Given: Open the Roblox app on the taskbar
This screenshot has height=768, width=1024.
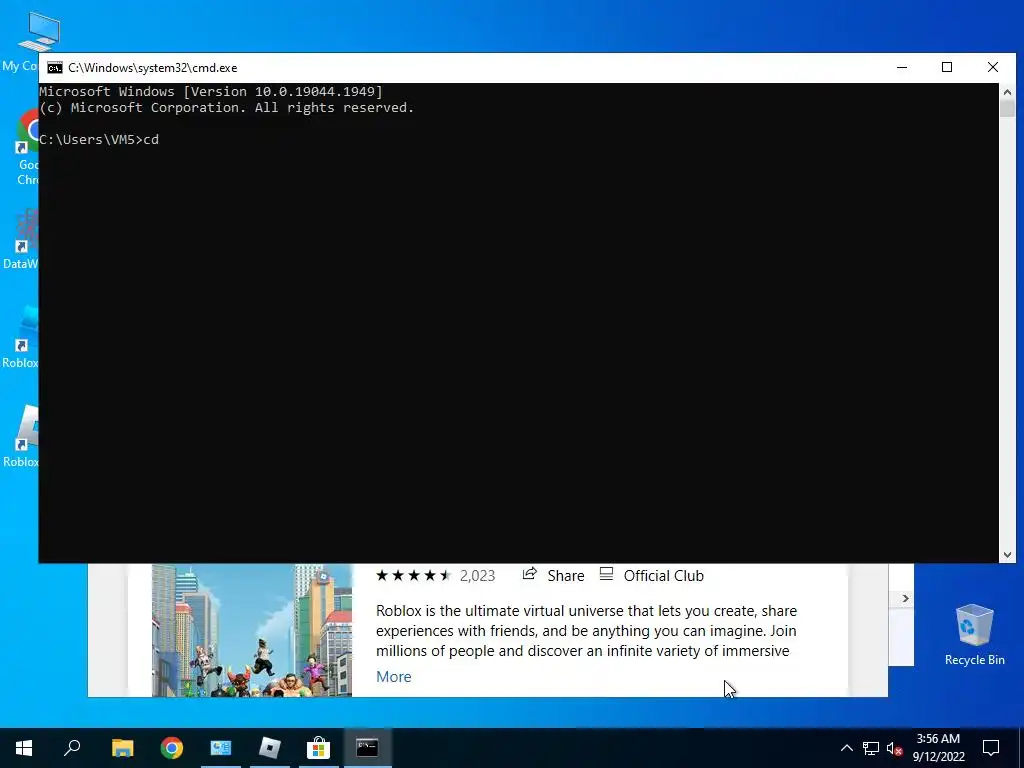Looking at the screenshot, I should [x=270, y=748].
